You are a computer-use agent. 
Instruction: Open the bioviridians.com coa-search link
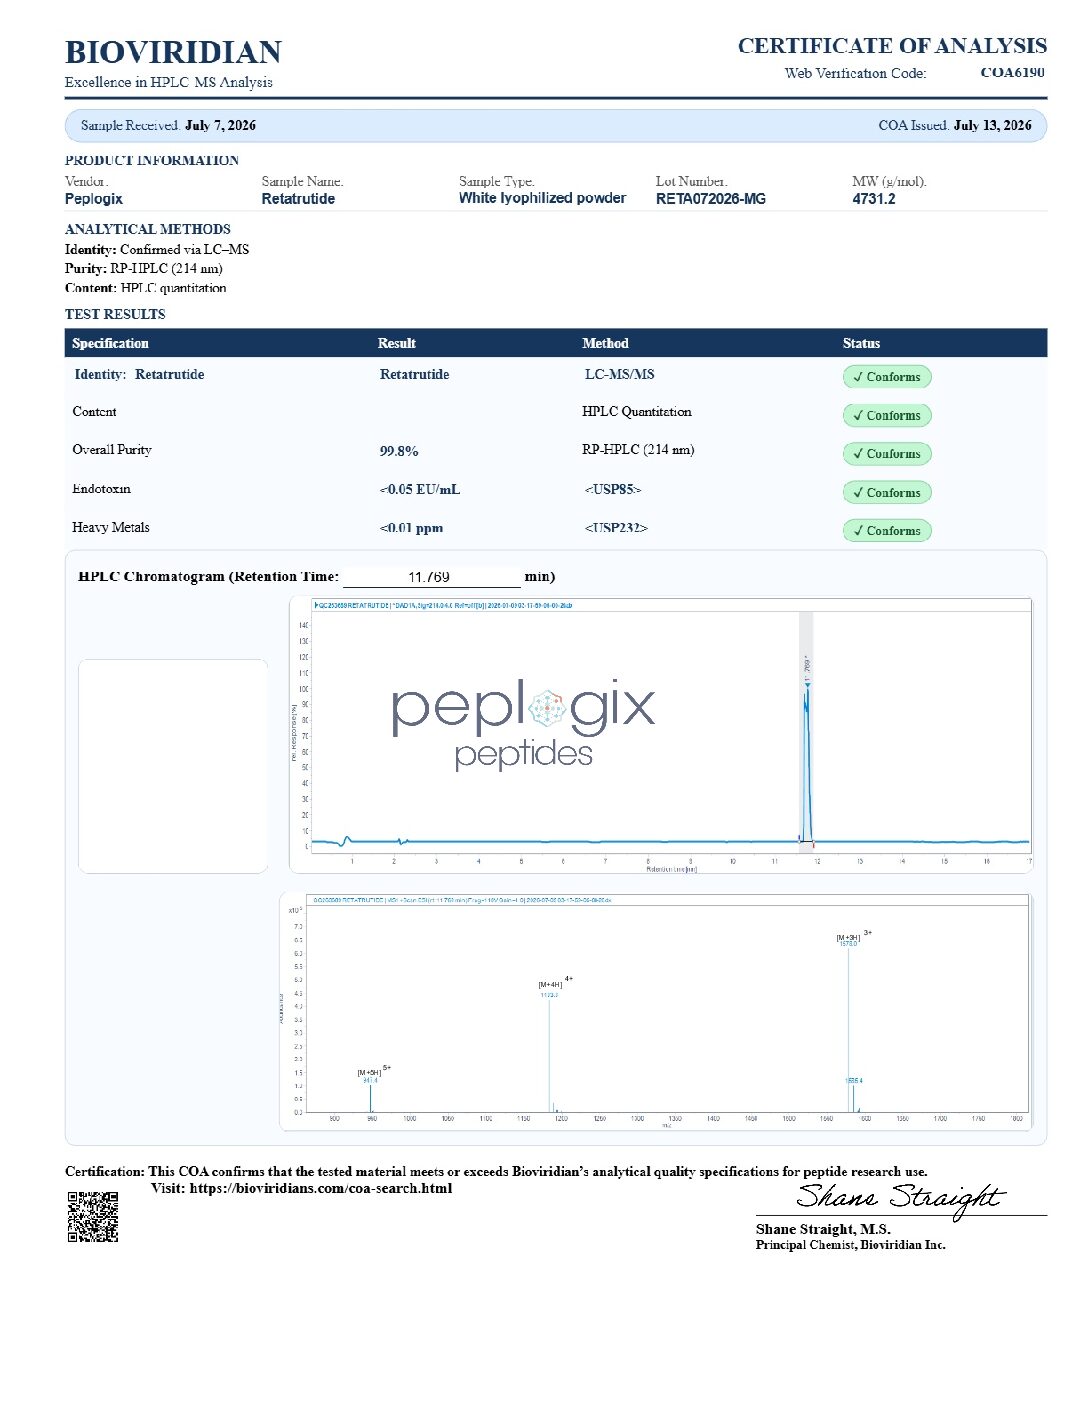tap(320, 1189)
